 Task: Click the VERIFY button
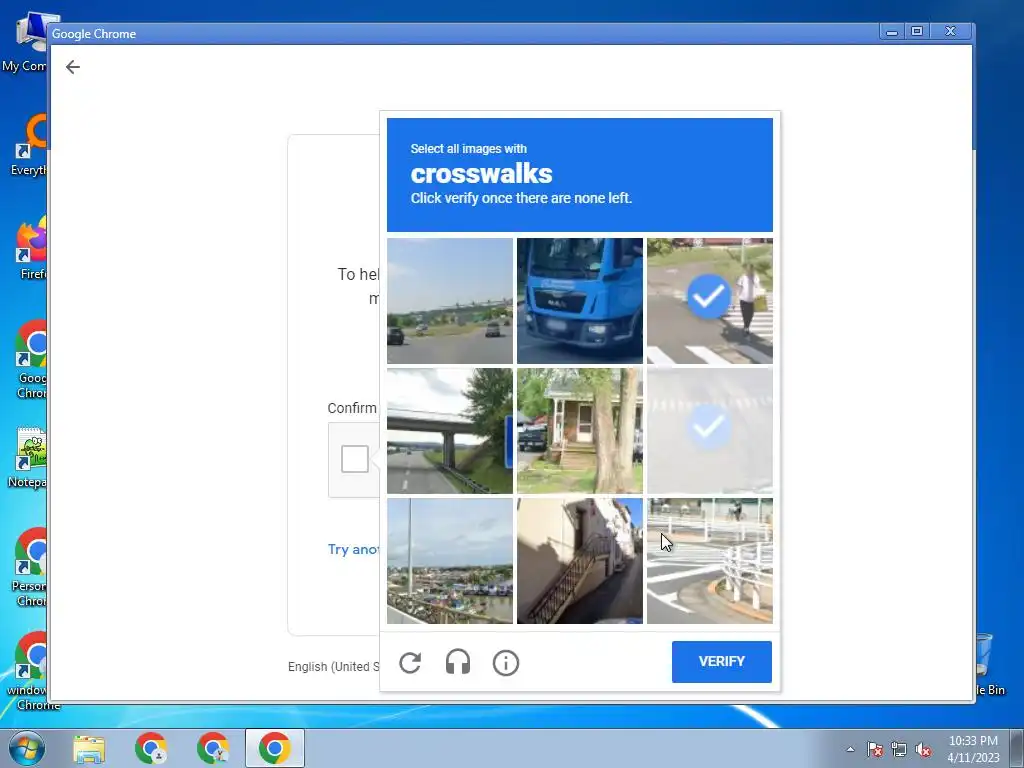click(722, 662)
